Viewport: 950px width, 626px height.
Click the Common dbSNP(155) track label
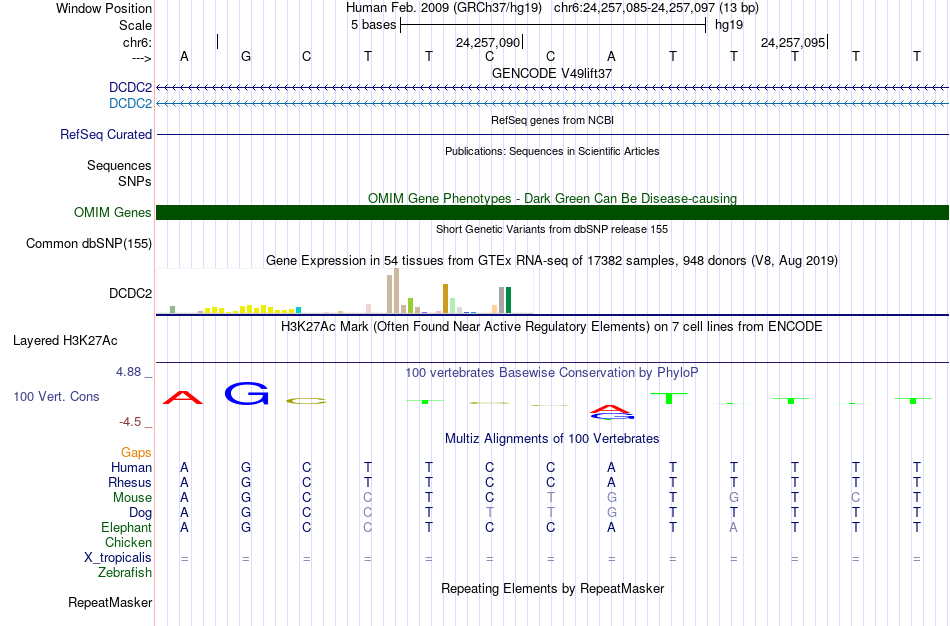pos(88,244)
